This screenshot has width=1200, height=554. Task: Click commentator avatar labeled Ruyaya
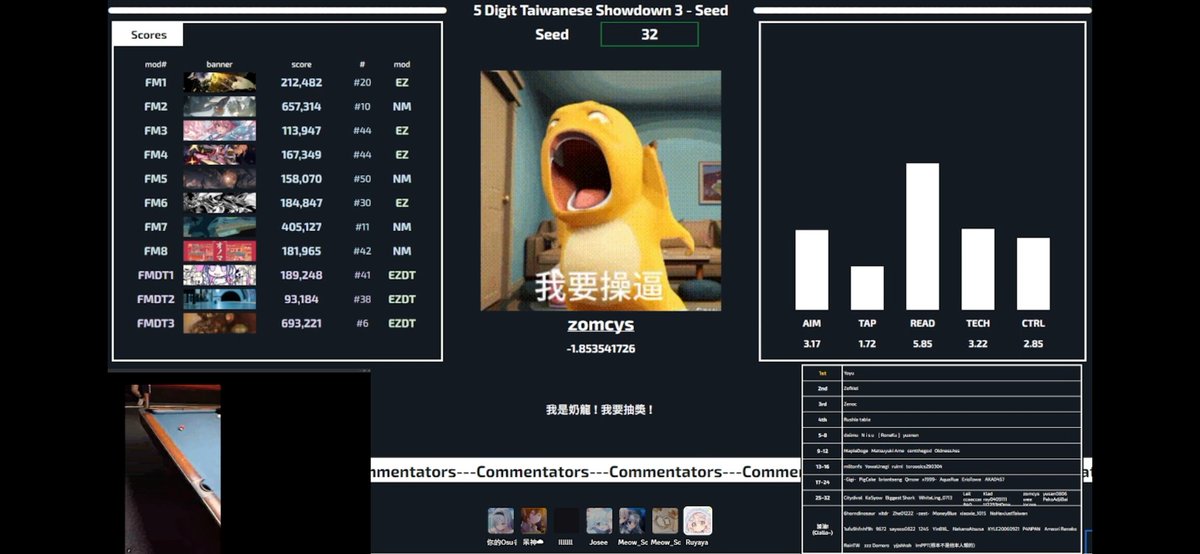697,520
